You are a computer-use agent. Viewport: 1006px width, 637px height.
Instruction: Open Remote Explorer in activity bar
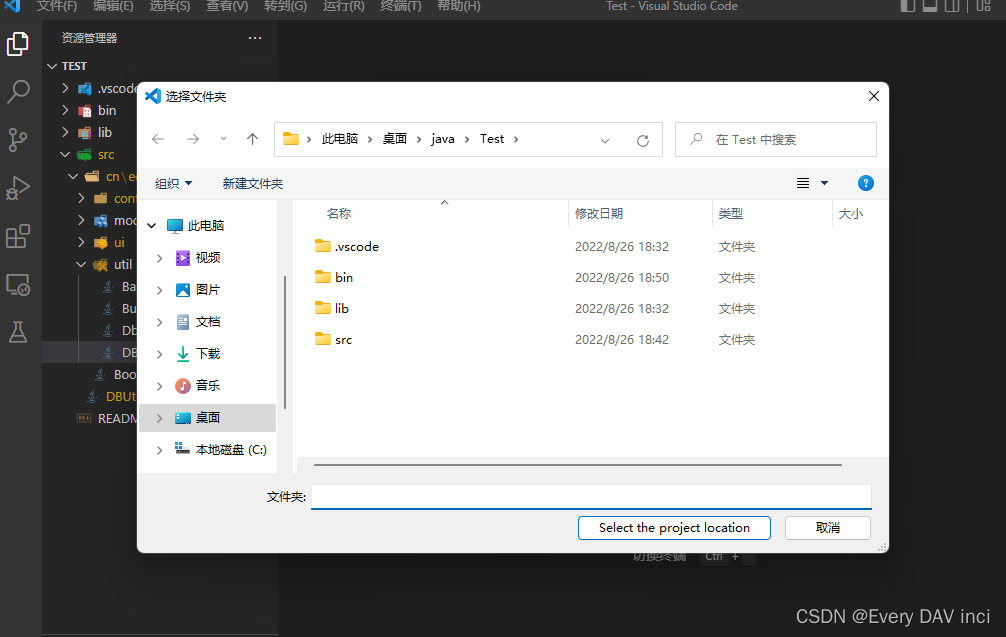[17, 284]
